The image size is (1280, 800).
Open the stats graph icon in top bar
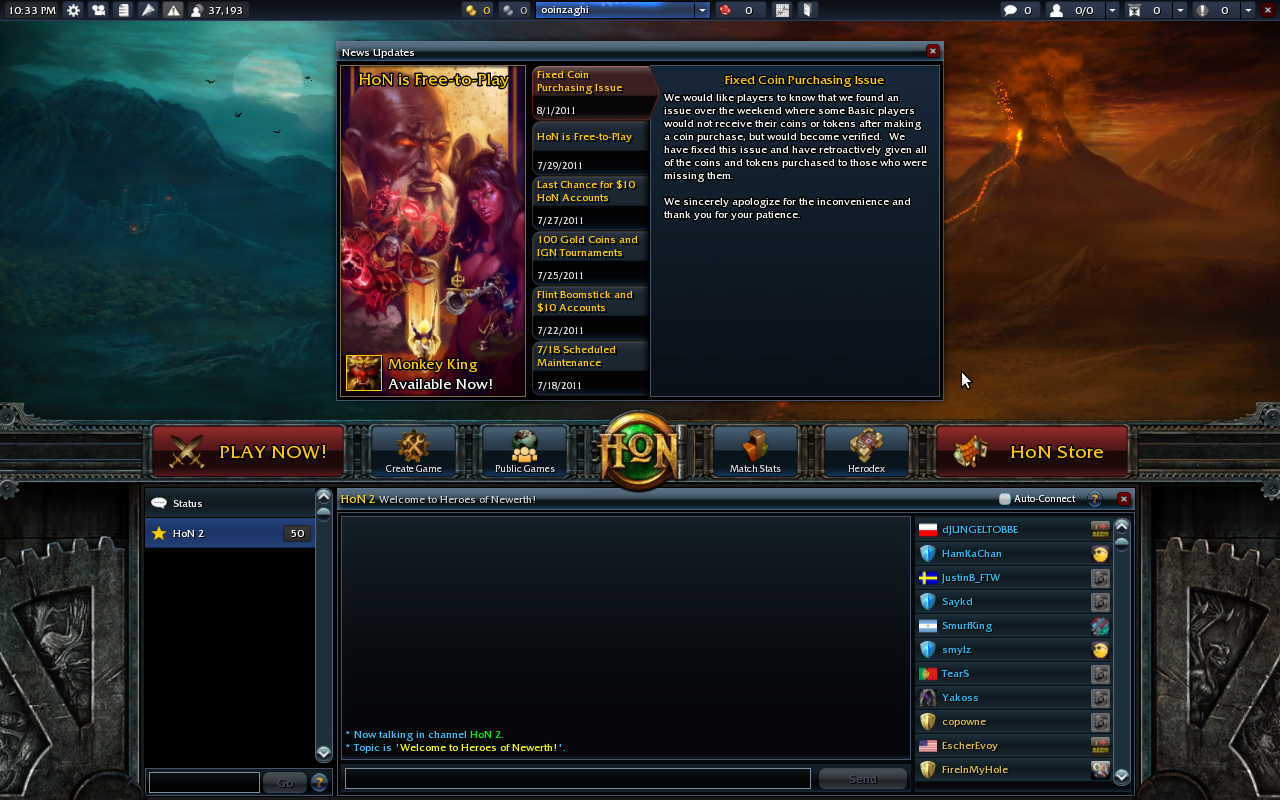tap(782, 10)
